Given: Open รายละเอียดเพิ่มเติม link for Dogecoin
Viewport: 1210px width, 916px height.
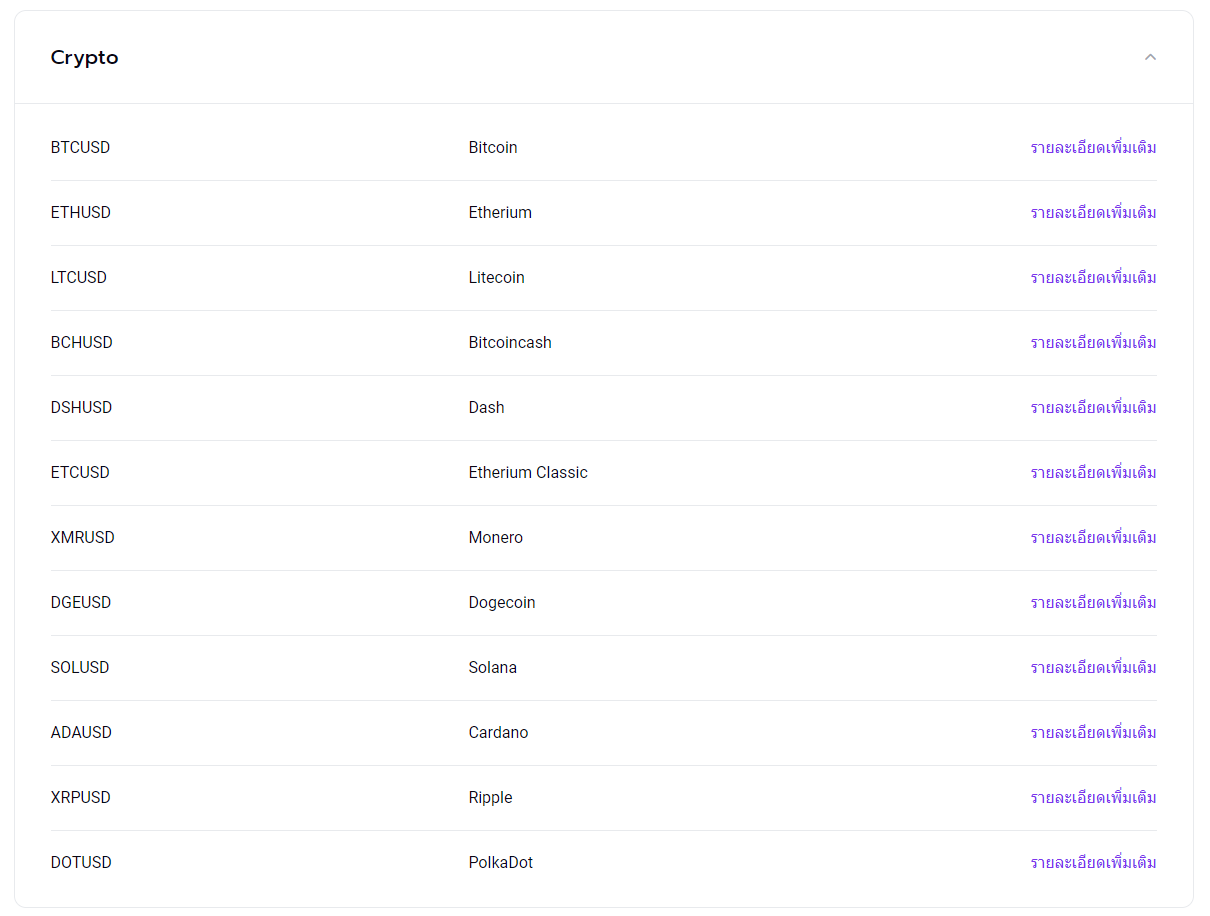Looking at the screenshot, I should (1094, 603).
